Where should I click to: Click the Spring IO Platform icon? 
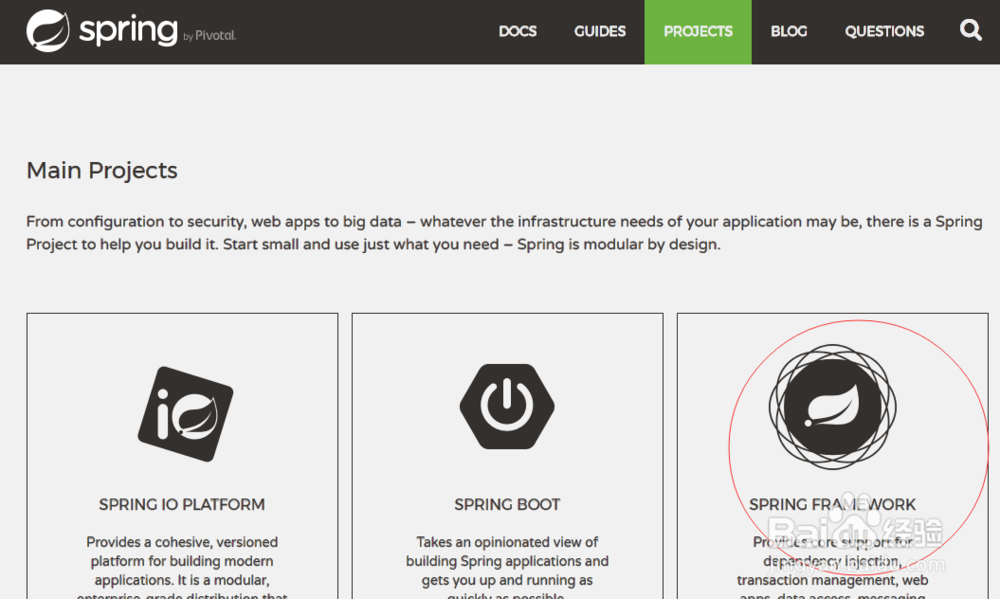coord(186,414)
